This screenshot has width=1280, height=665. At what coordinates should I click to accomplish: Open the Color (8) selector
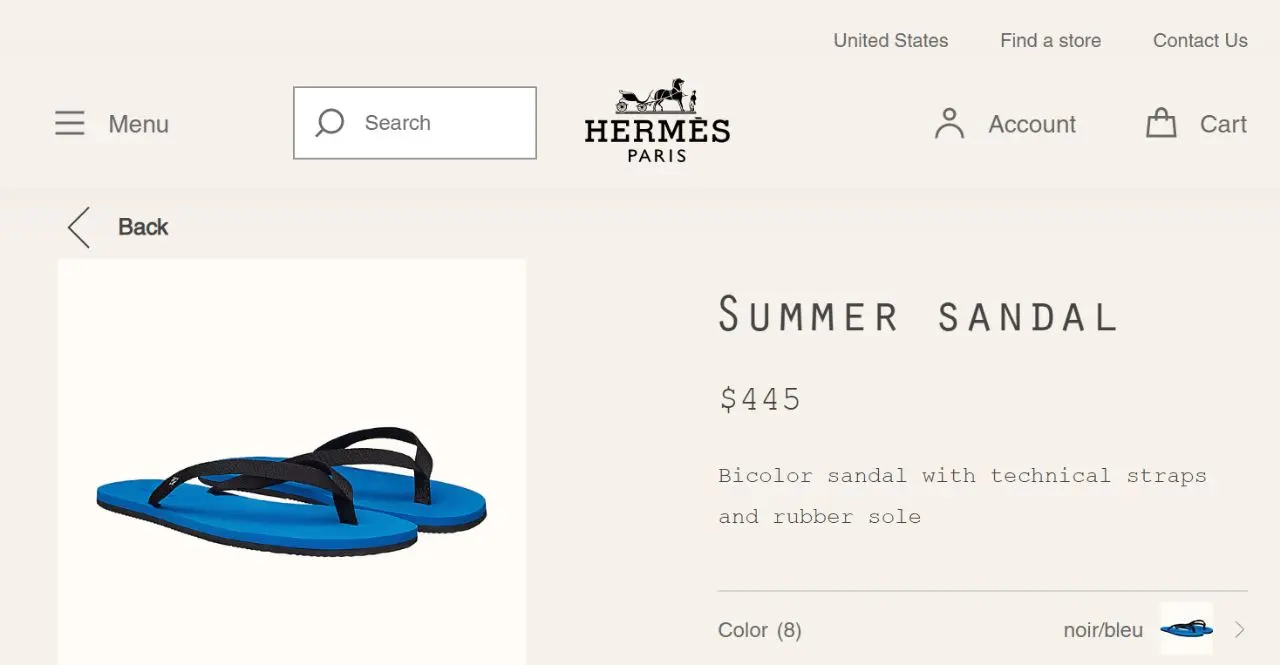[x=760, y=630]
